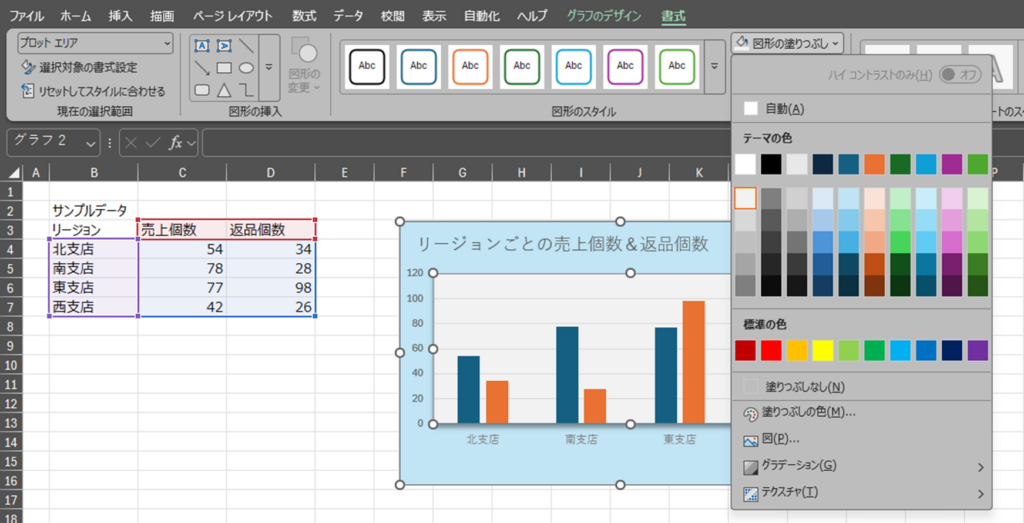
Task: Click cell C5 containing 78
Action: click(x=181, y=269)
